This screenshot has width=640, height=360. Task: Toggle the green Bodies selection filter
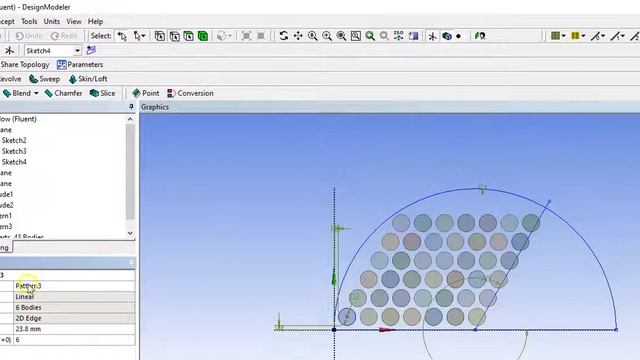203,36
